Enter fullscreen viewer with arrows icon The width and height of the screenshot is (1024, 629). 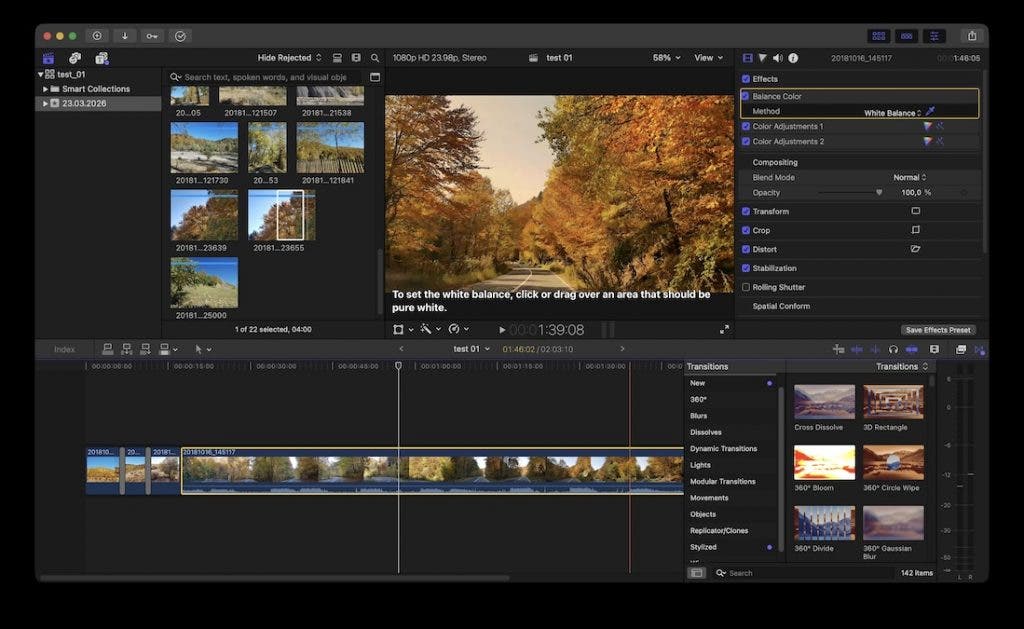click(x=724, y=330)
